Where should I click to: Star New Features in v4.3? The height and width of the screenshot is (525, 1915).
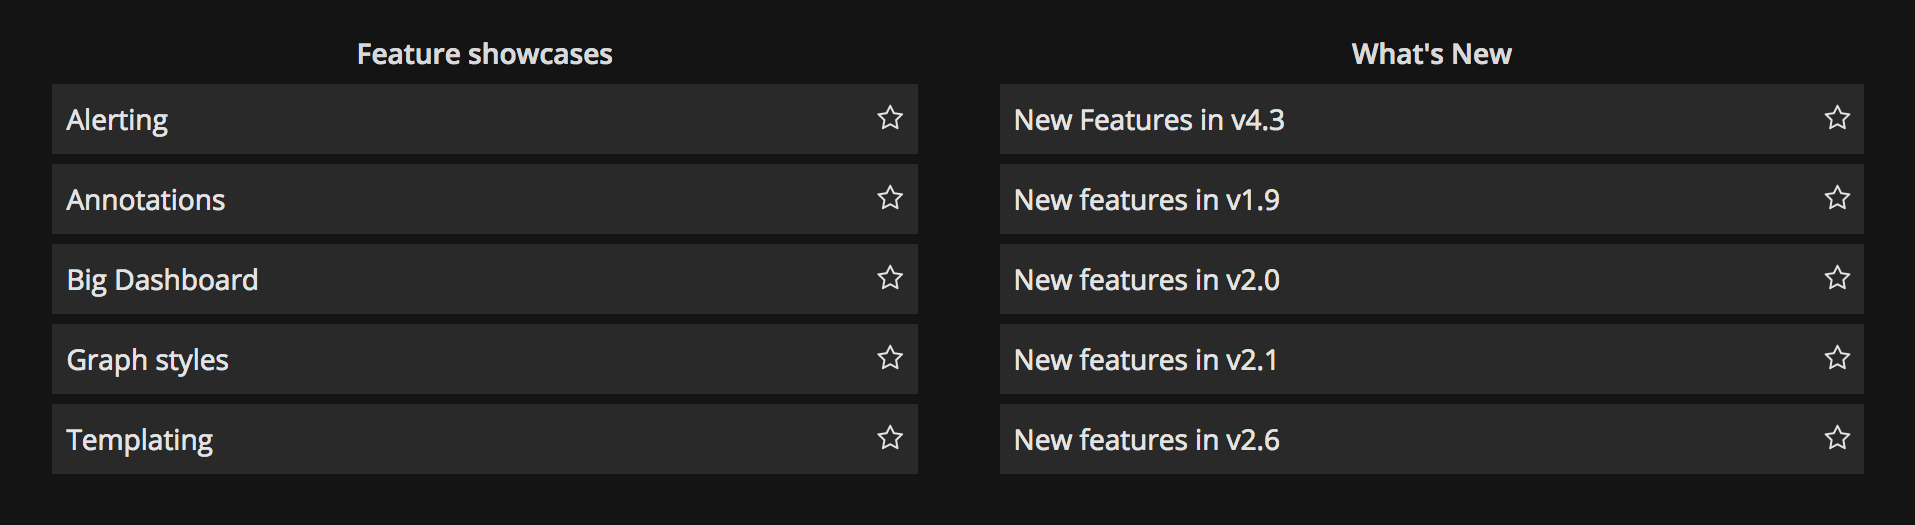click(x=1837, y=118)
